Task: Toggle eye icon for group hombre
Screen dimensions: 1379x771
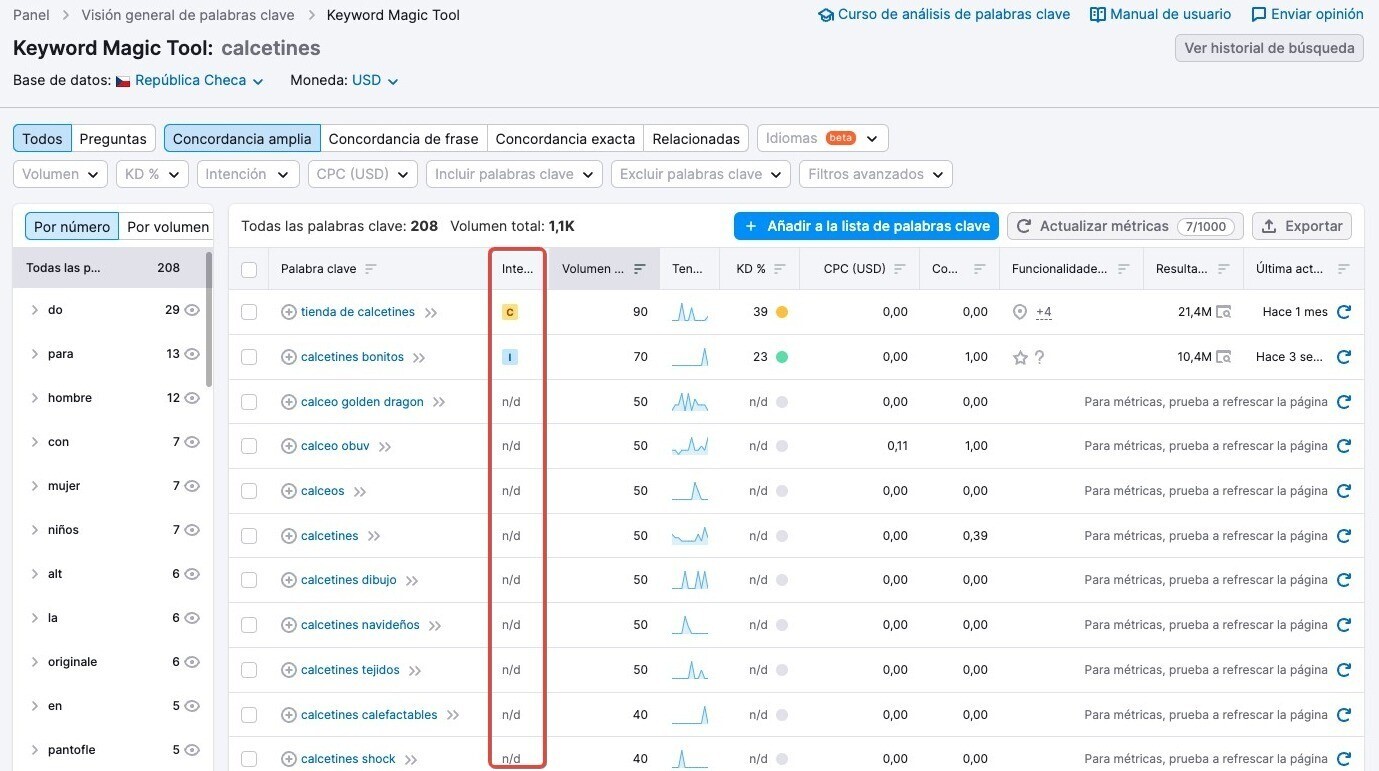Action: click(192, 398)
